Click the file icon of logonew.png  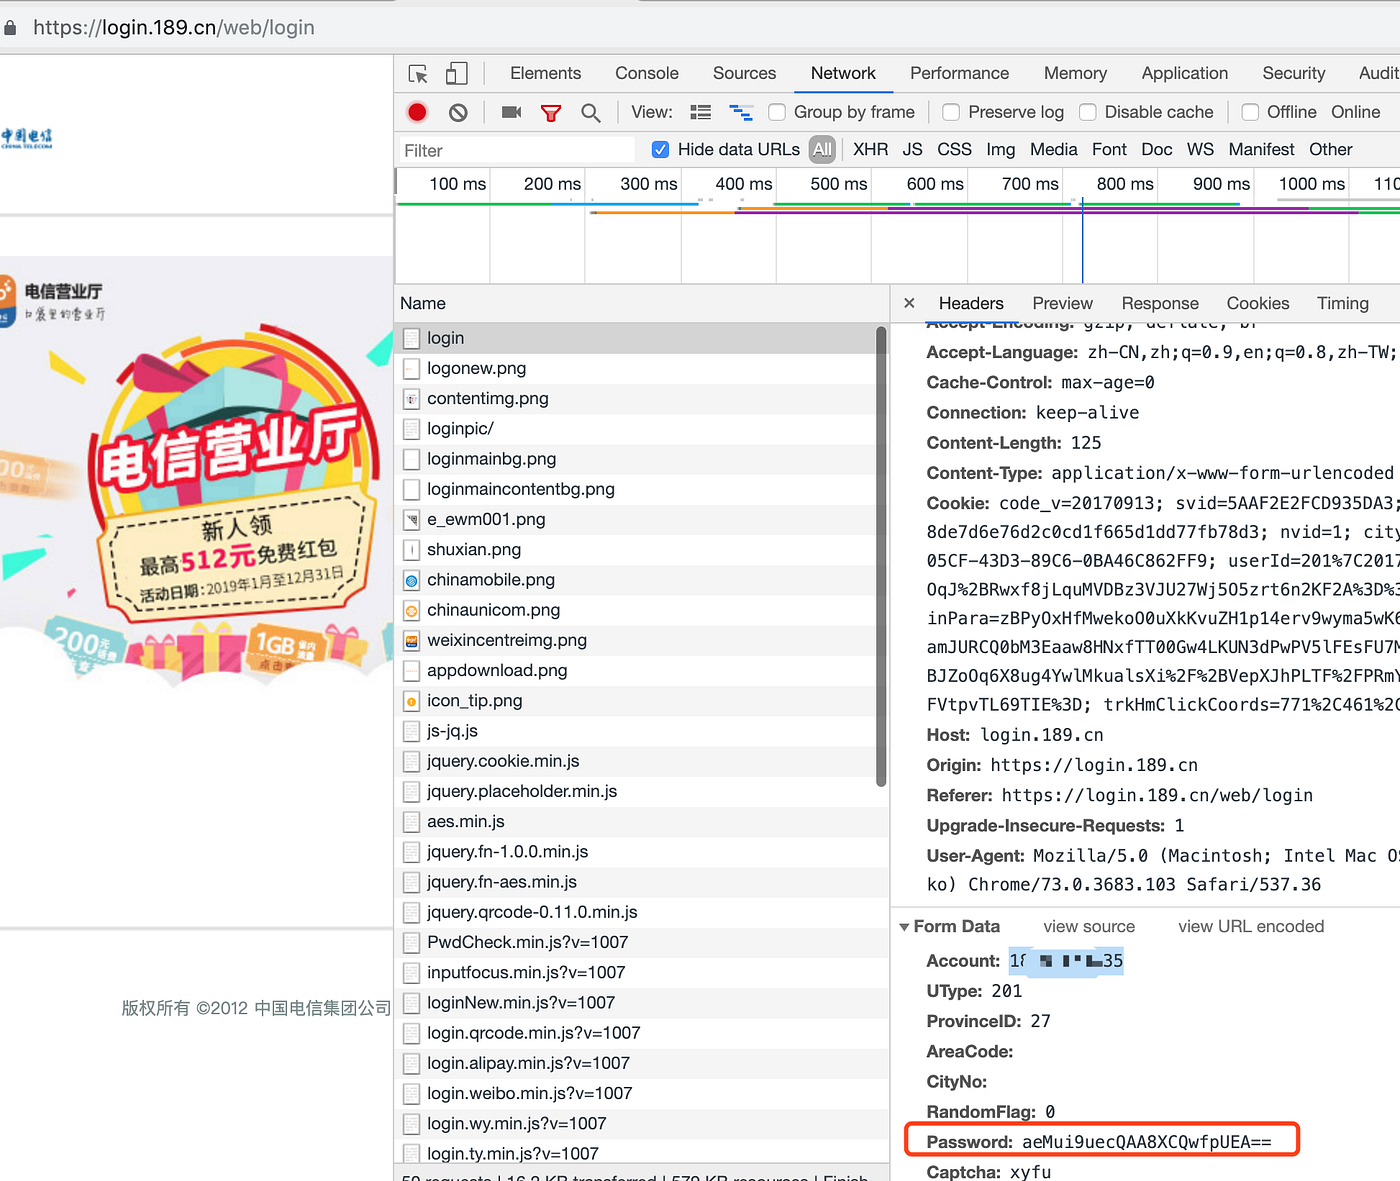coord(411,368)
